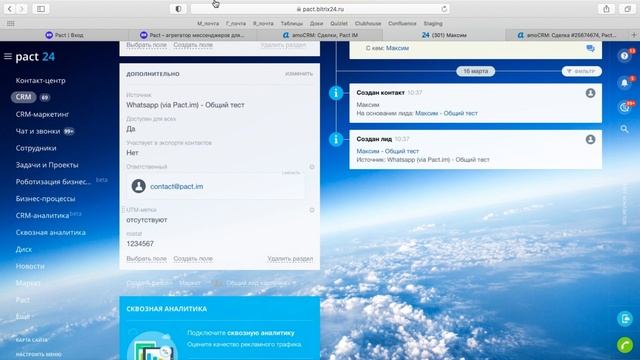640x360 pixels.
Task: Open the clock timer icon in right panel
Action: pos(624,107)
